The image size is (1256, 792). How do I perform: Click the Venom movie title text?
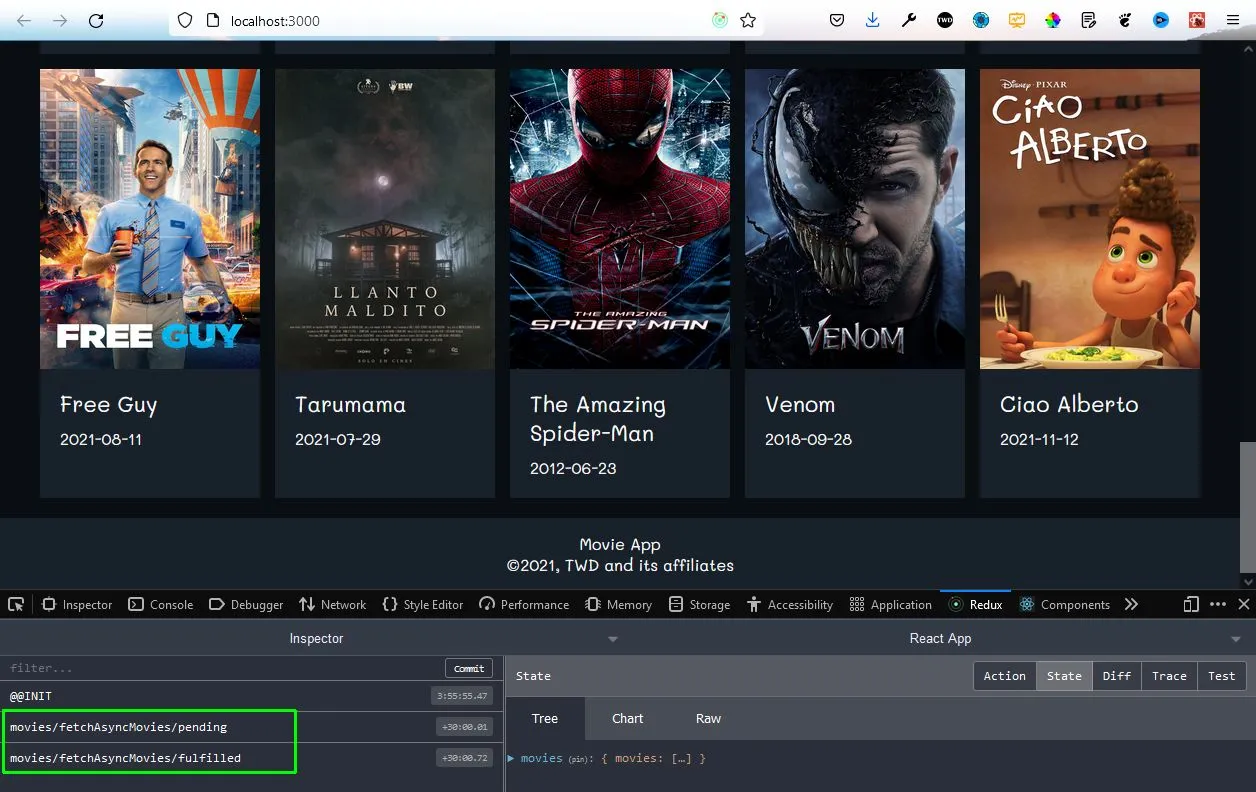click(x=800, y=404)
